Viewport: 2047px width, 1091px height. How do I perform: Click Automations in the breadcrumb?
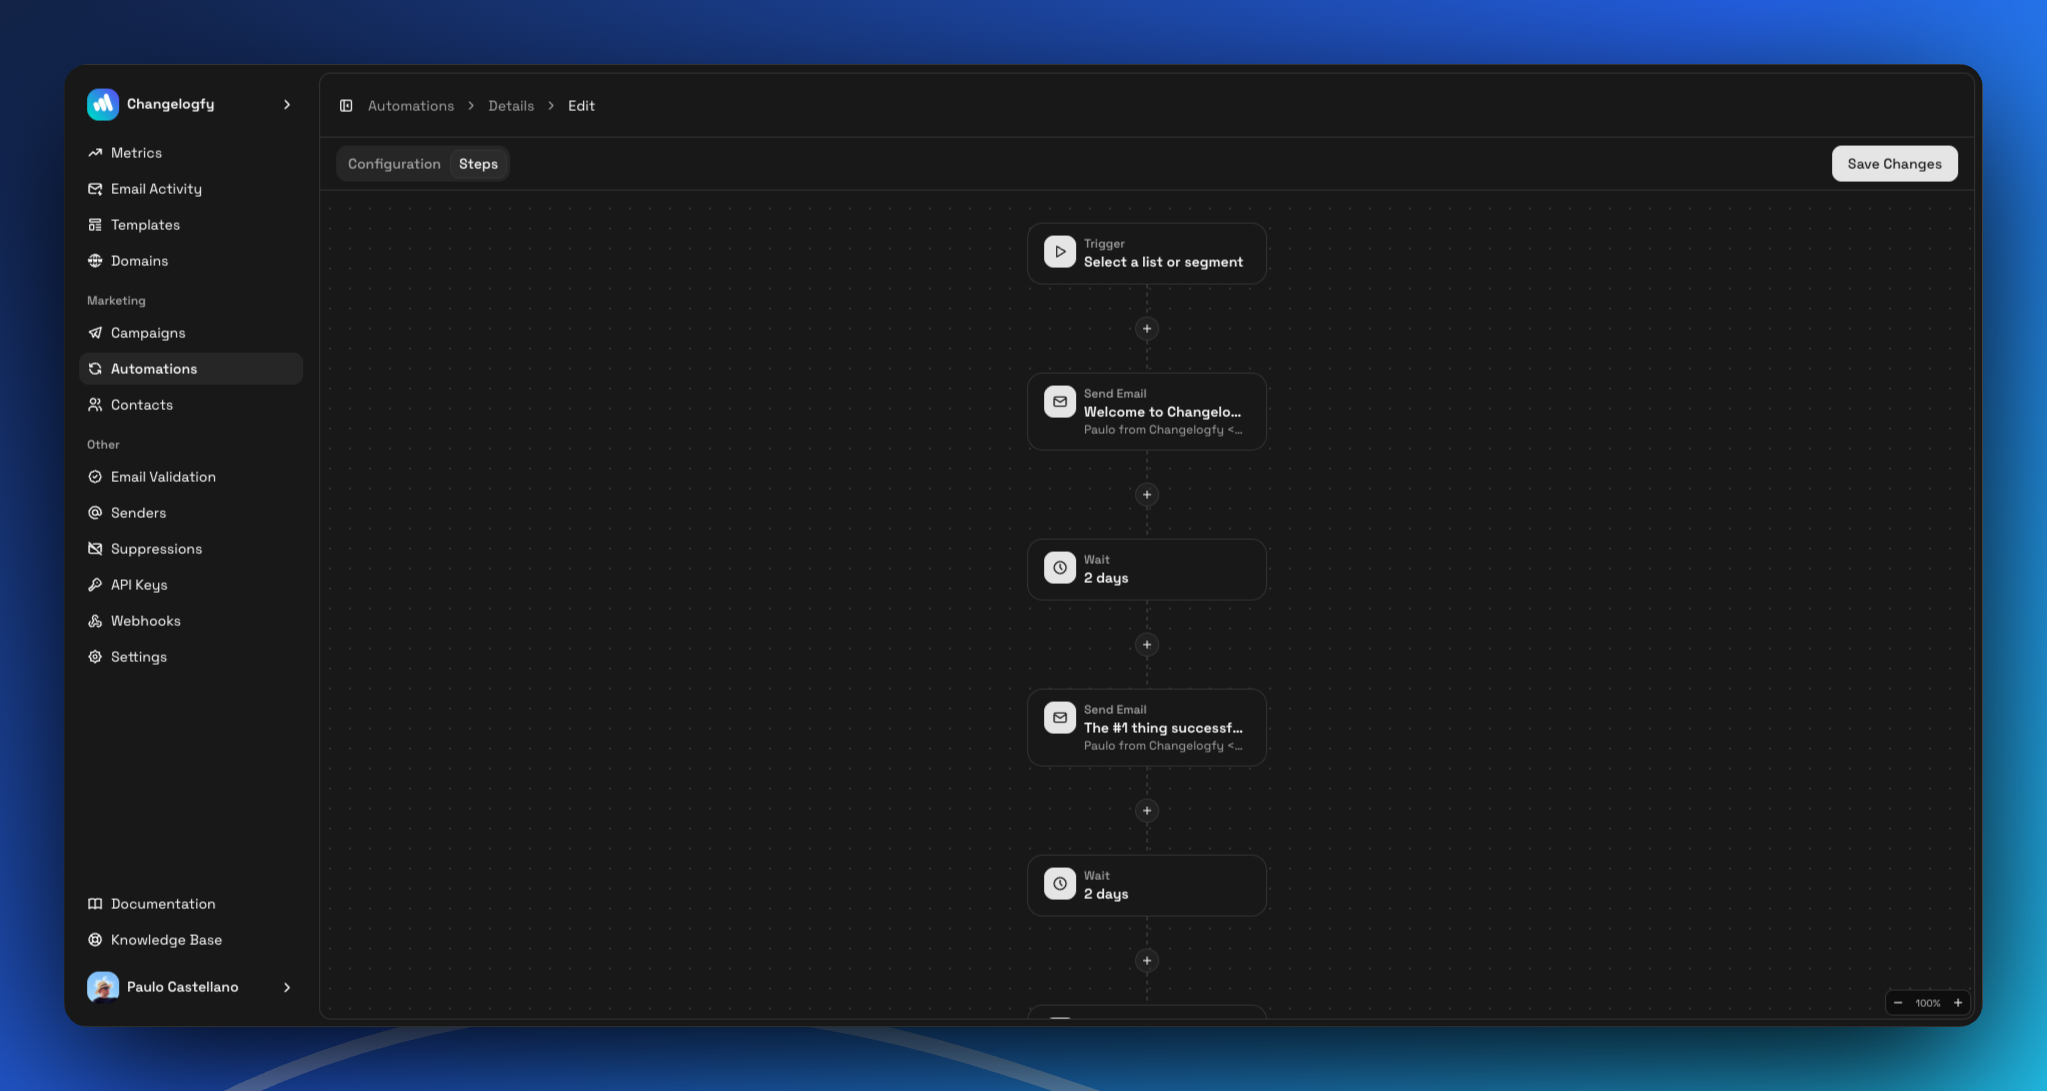click(410, 105)
